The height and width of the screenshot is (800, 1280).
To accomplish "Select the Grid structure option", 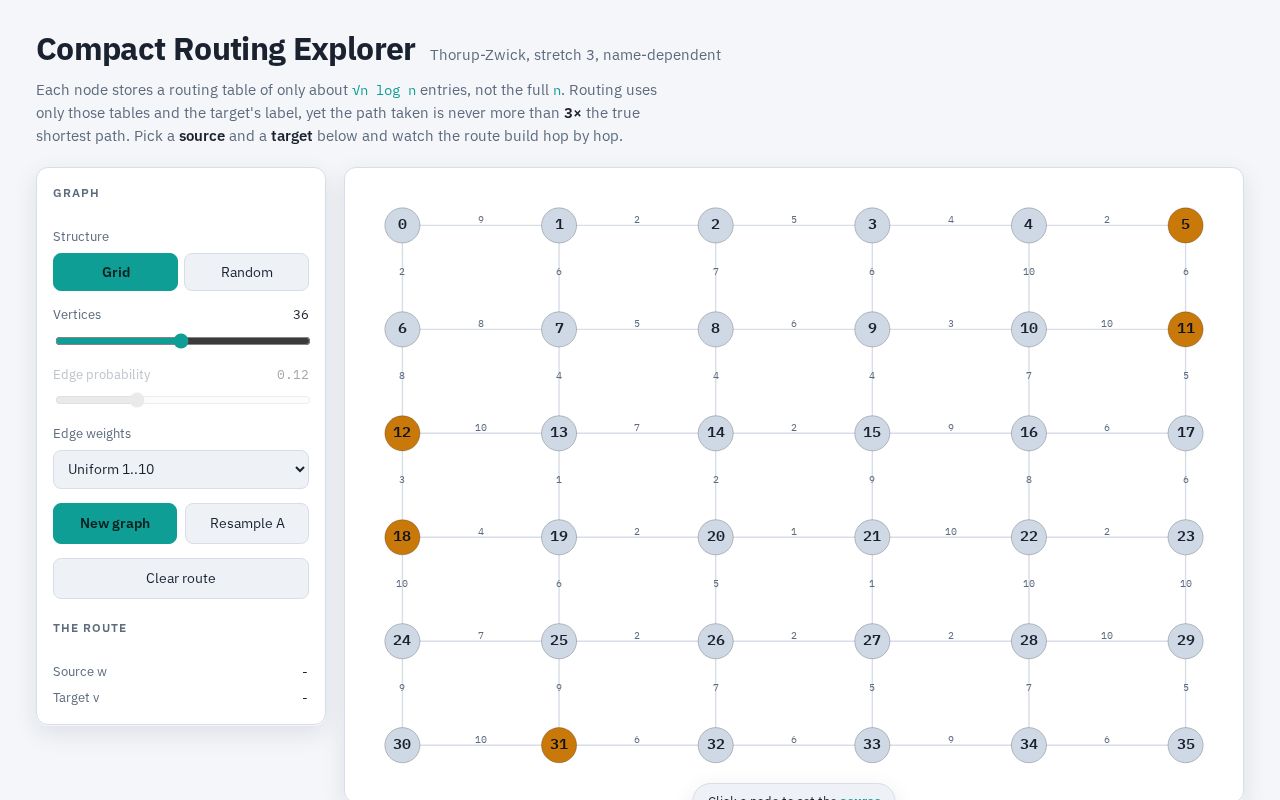I will [115, 272].
